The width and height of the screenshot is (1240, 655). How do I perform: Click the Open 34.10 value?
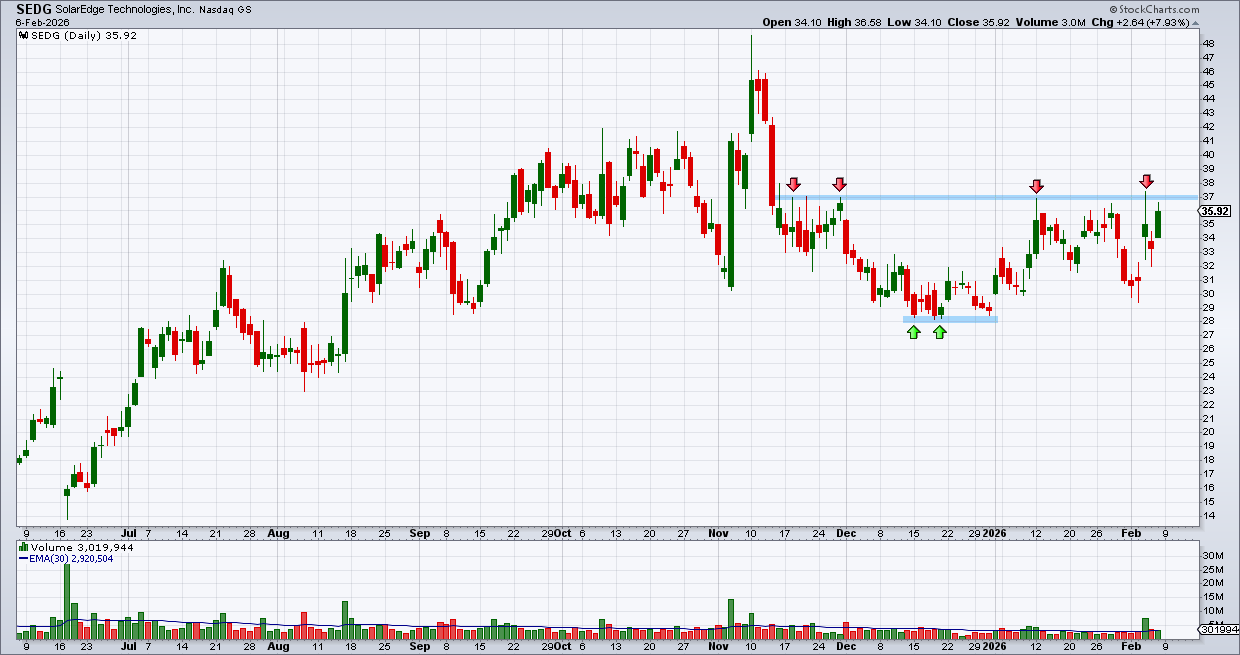point(791,22)
